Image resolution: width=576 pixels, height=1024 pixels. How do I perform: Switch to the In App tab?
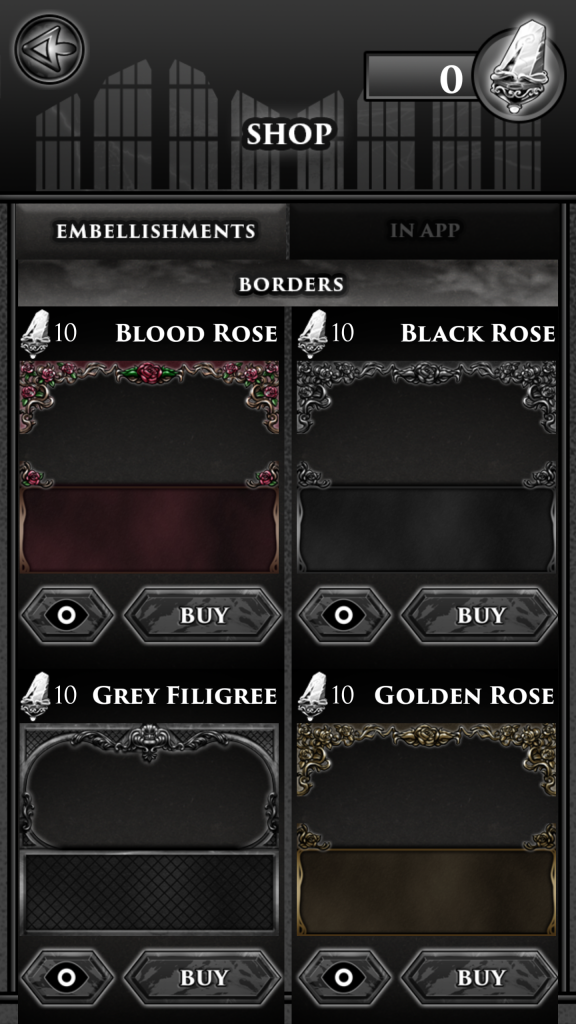424,231
